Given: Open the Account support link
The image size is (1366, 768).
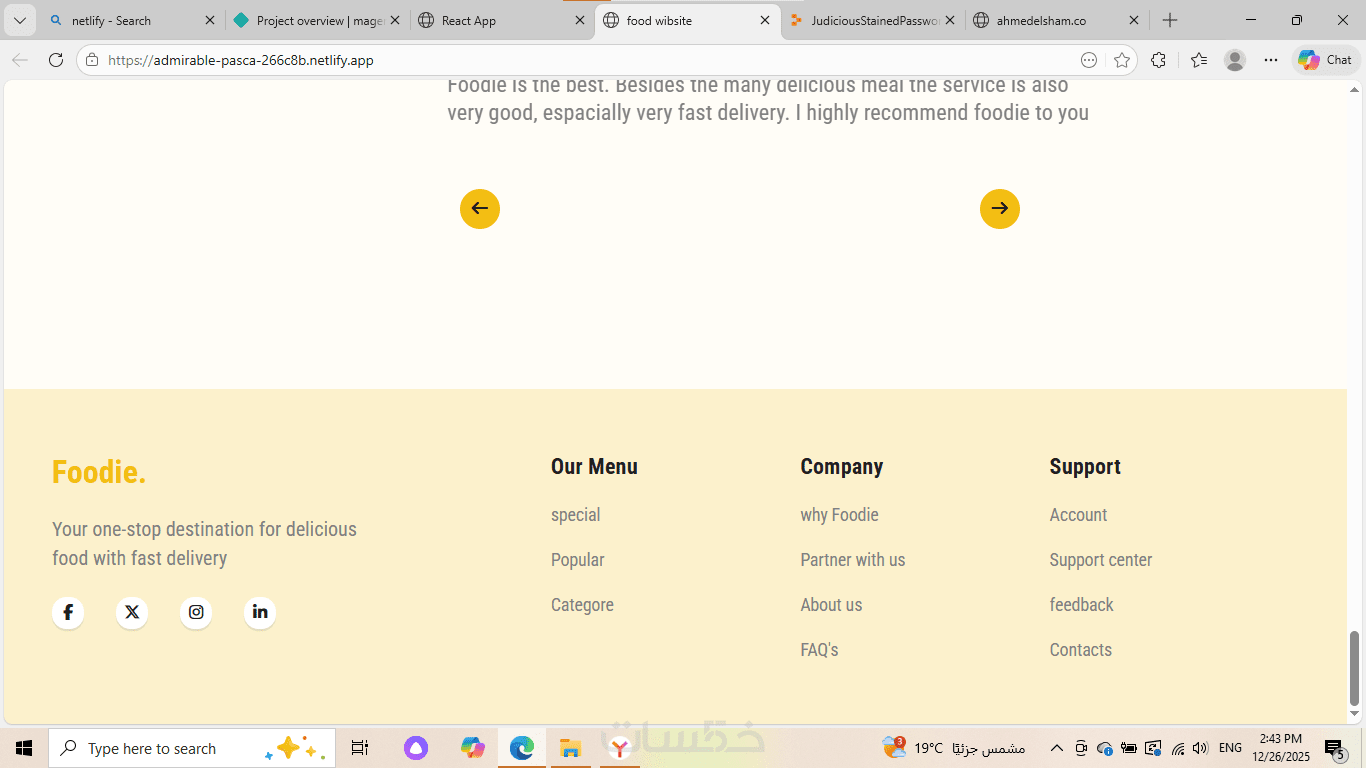Looking at the screenshot, I should [1078, 515].
